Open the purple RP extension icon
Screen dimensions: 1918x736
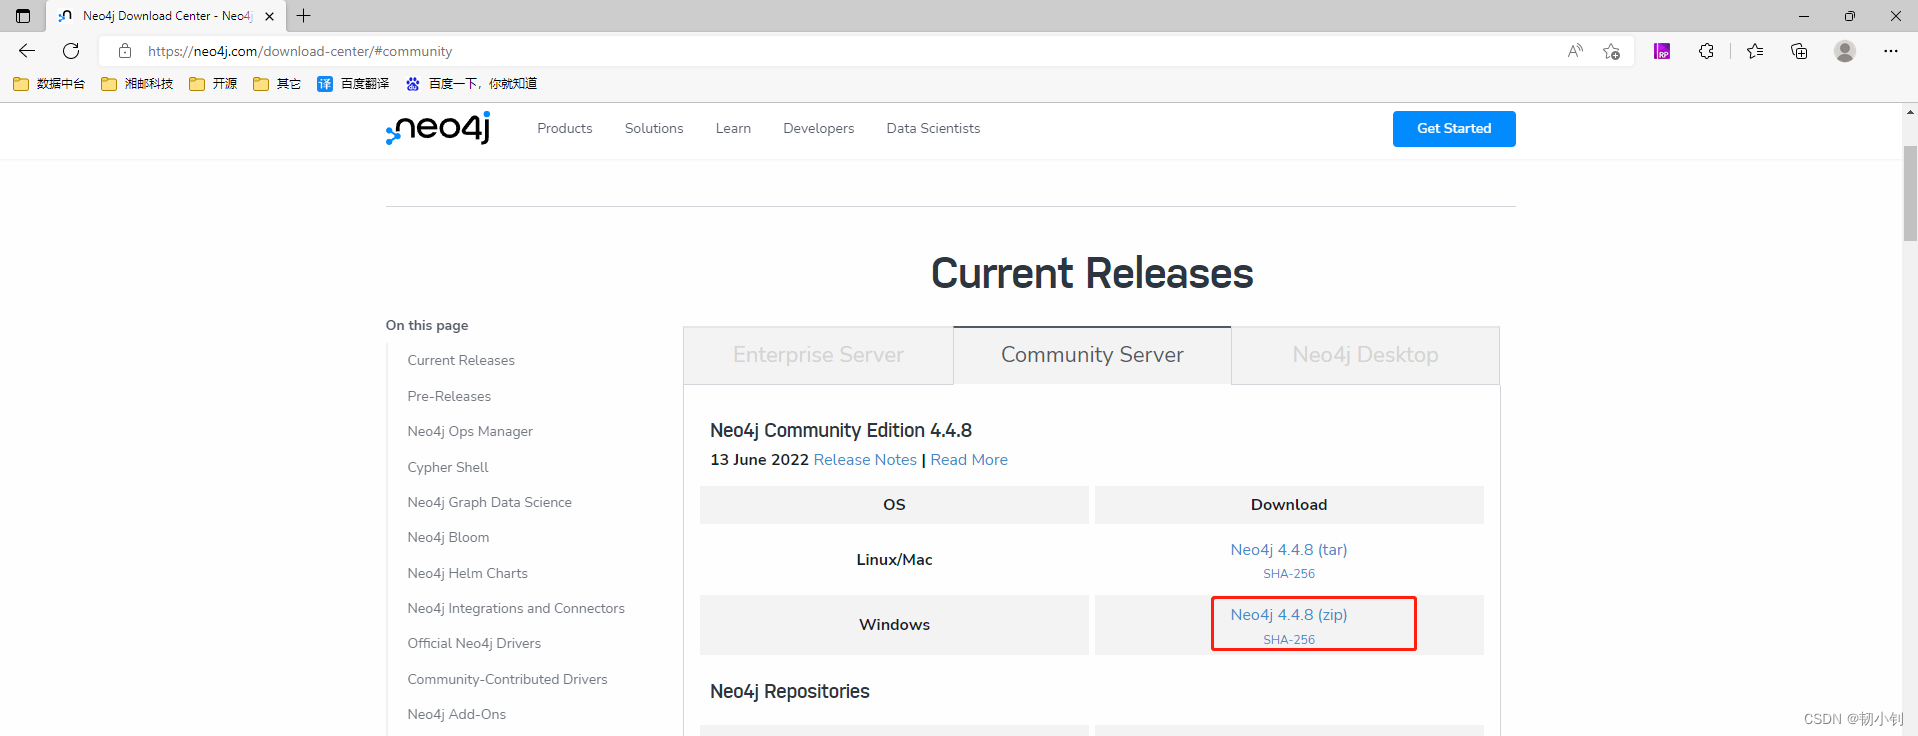(x=1662, y=51)
